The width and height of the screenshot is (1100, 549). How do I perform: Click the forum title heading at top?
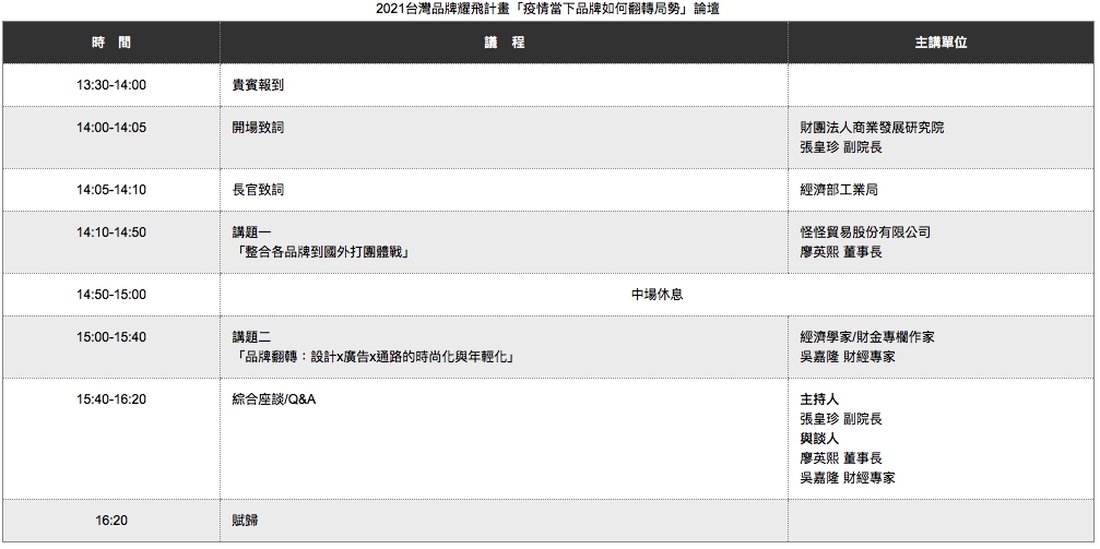(549, 9)
